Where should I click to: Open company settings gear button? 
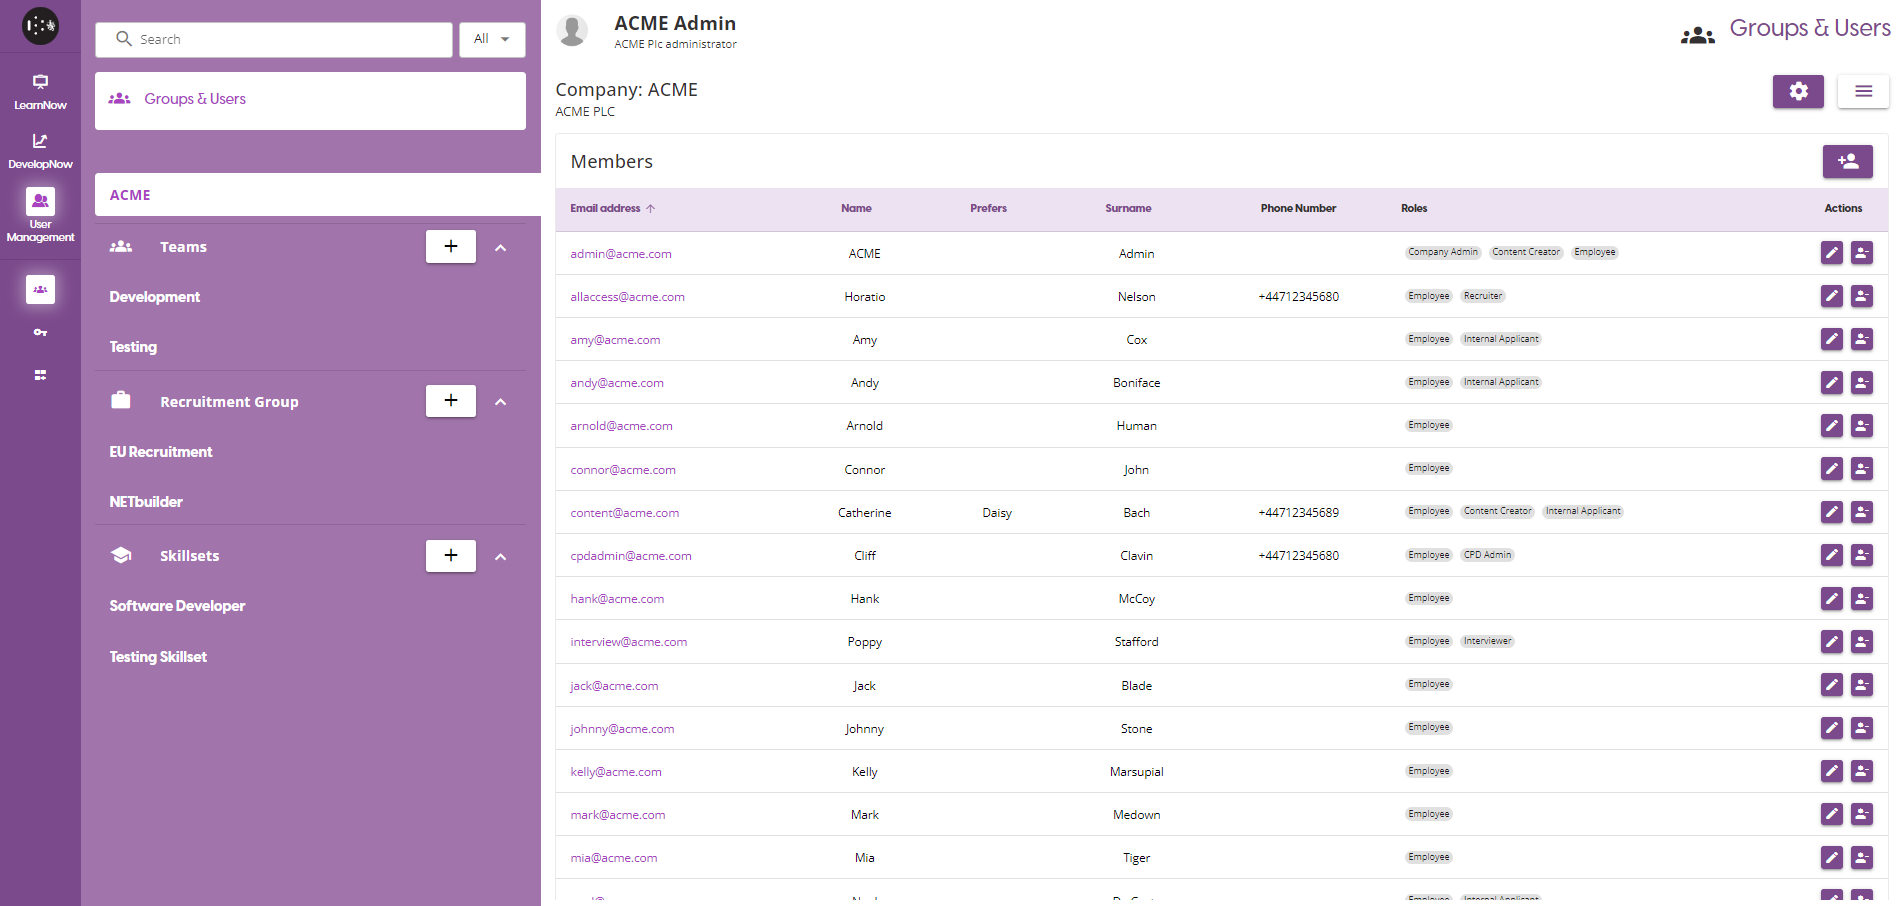1798,91
